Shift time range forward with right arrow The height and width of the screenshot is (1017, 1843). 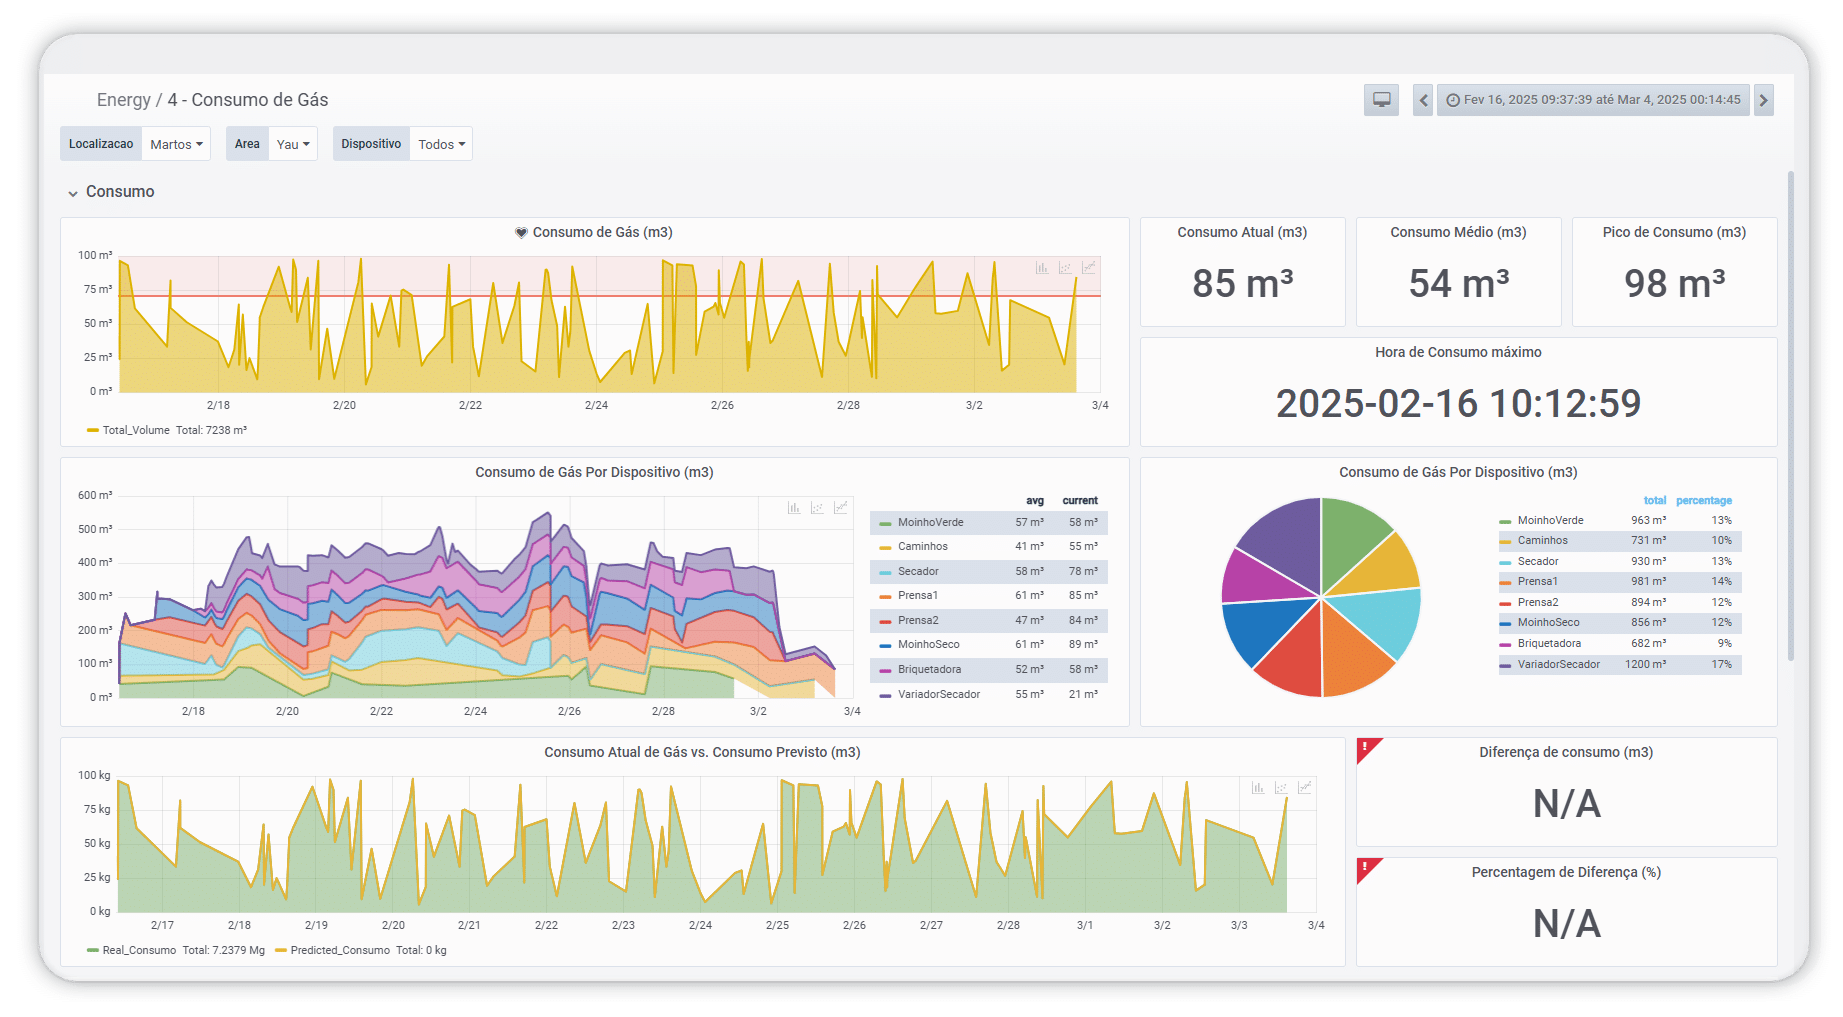click(1763, 100)
